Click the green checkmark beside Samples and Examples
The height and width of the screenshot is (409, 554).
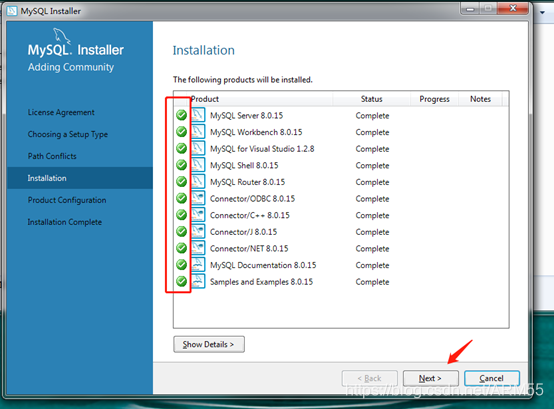tap(181, 281)
